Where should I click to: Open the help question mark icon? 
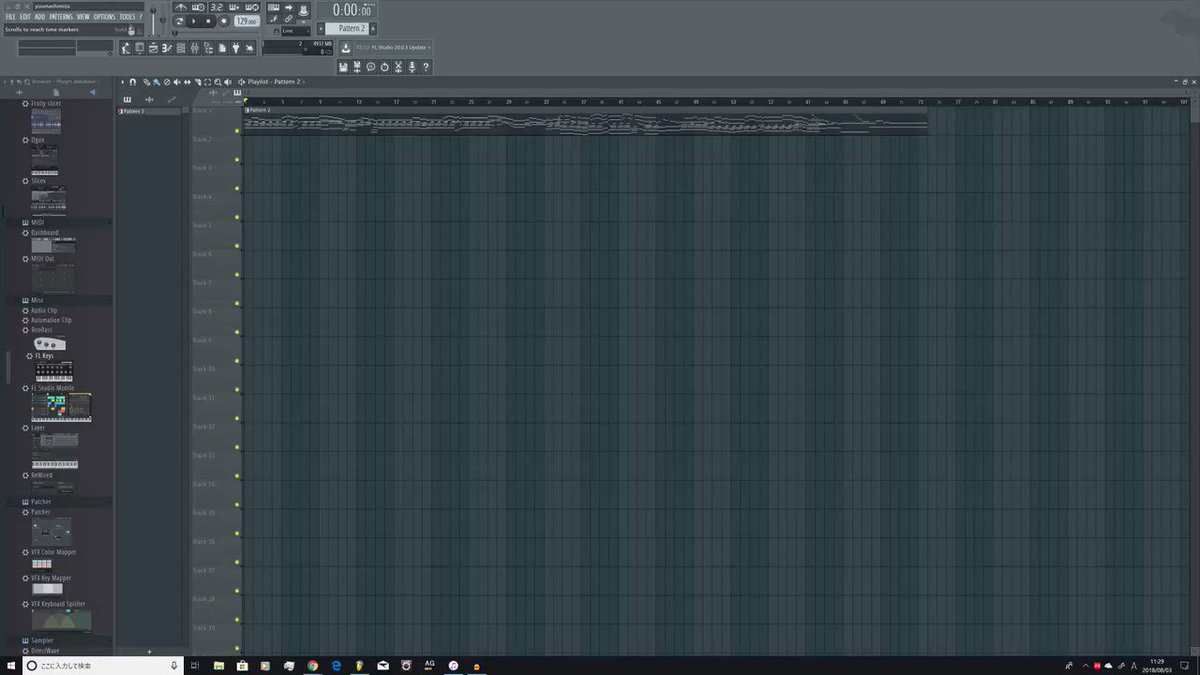click(426, 67)
